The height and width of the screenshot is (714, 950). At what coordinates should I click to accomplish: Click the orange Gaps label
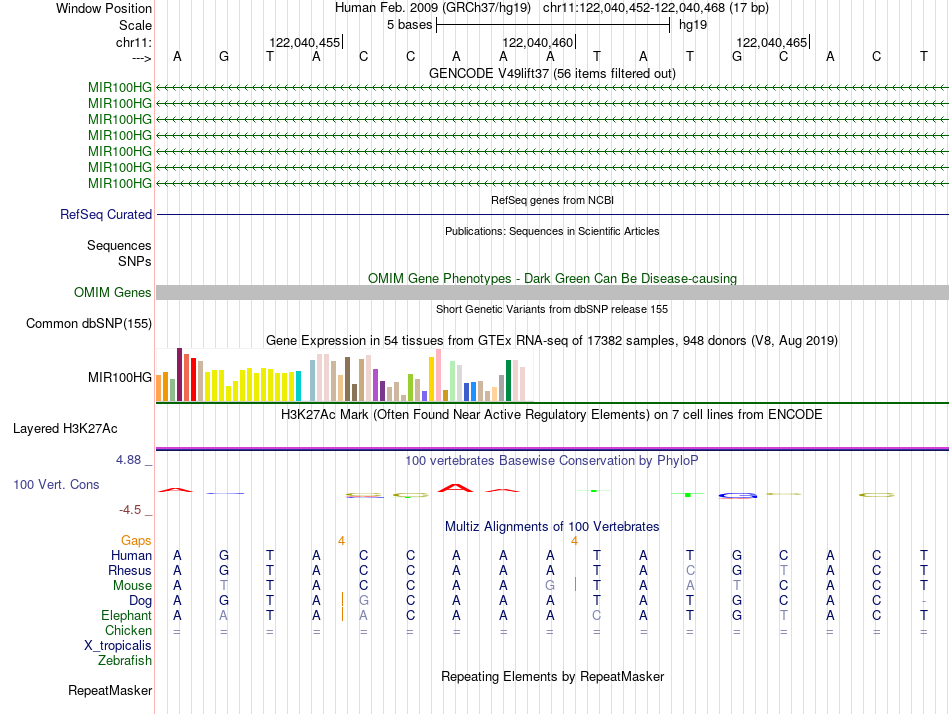click(x=136, y=541)
